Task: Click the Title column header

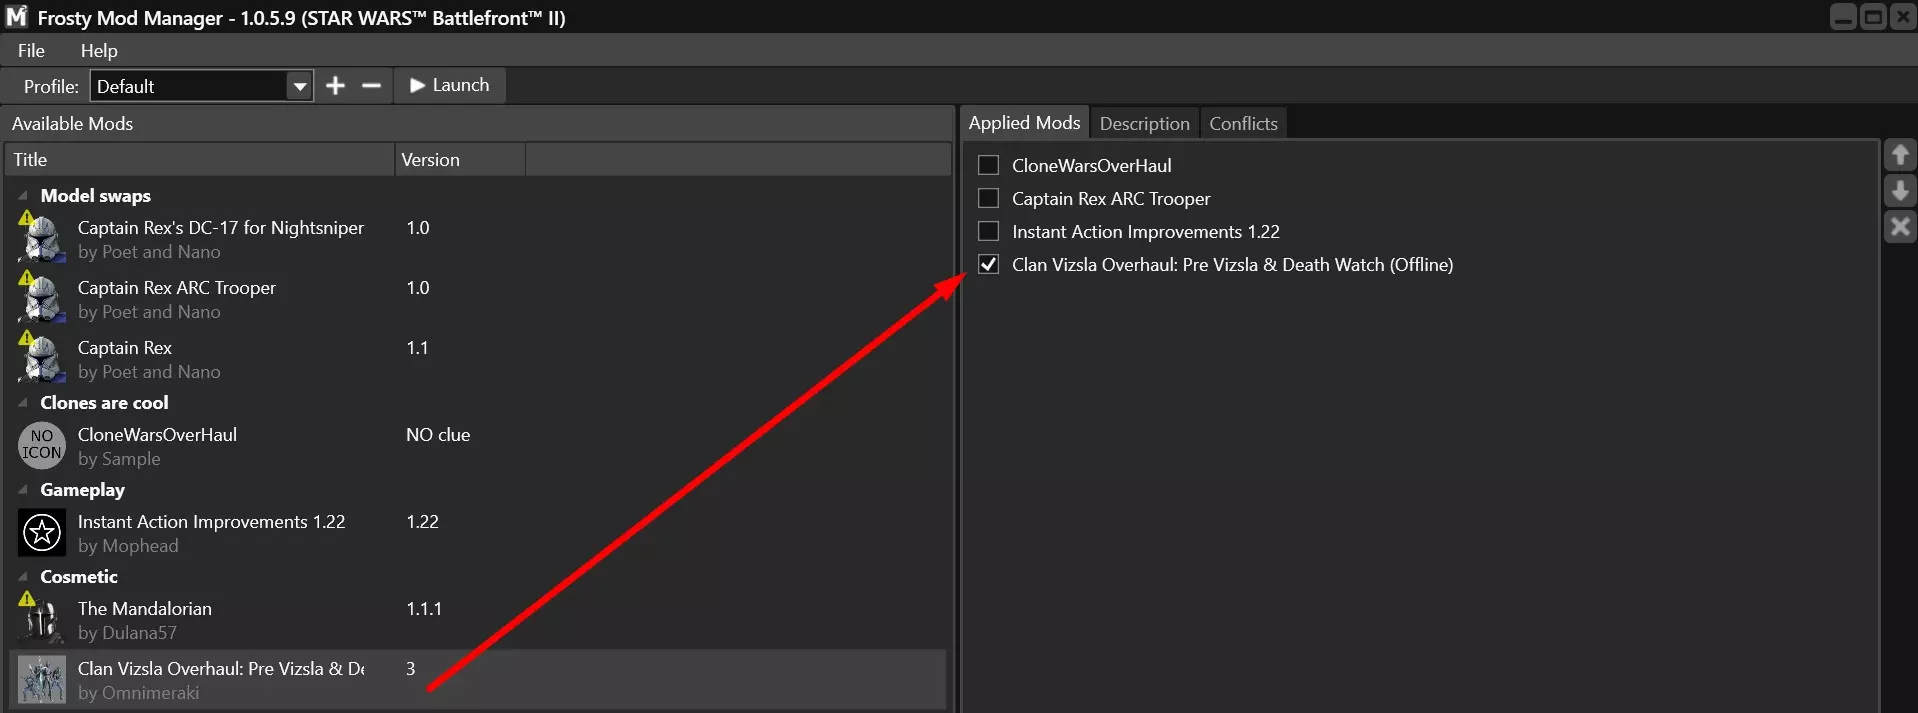Action: click(200, 160)
